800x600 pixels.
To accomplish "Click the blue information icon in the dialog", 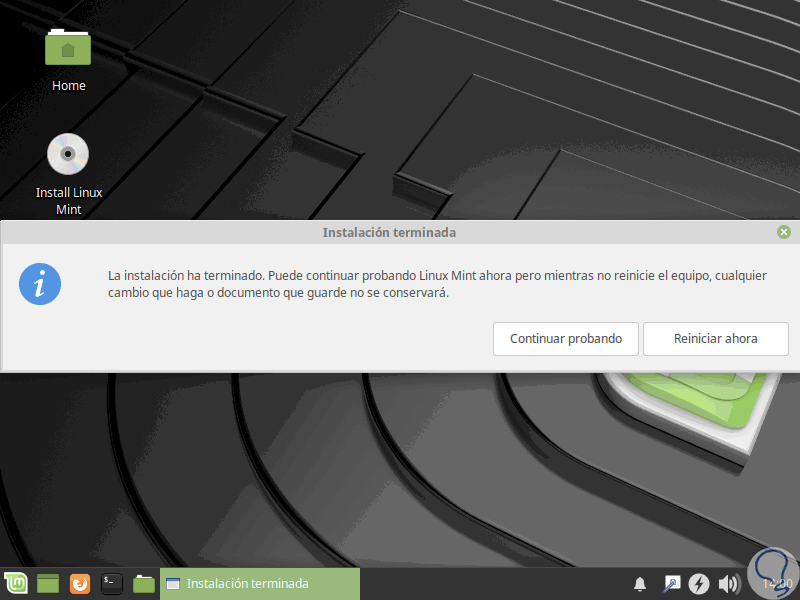I will 40,284.
